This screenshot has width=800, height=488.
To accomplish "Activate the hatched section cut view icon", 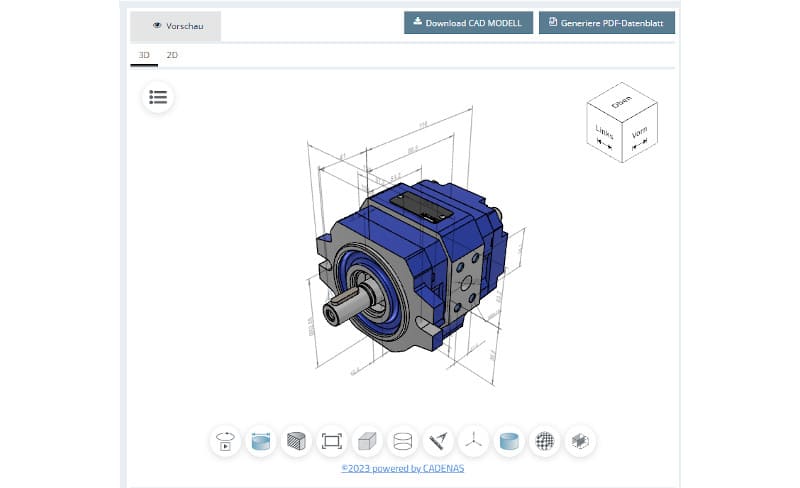I will point(296,440).
